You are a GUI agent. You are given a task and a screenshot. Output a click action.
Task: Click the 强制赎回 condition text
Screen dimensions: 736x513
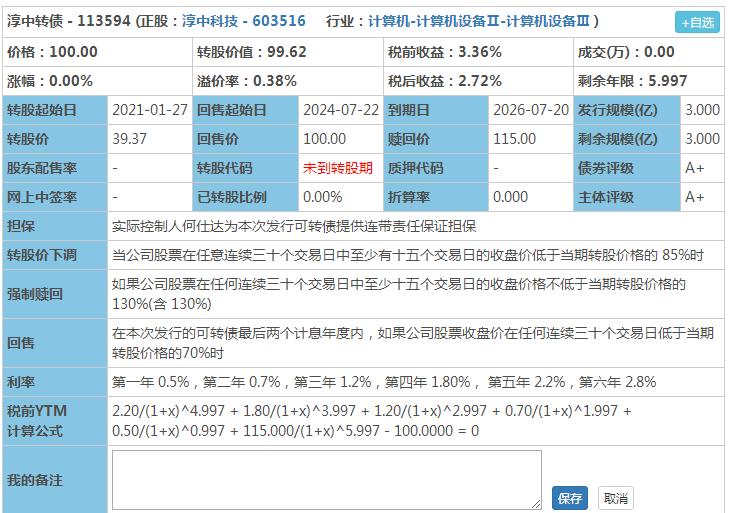pos(399,294)
